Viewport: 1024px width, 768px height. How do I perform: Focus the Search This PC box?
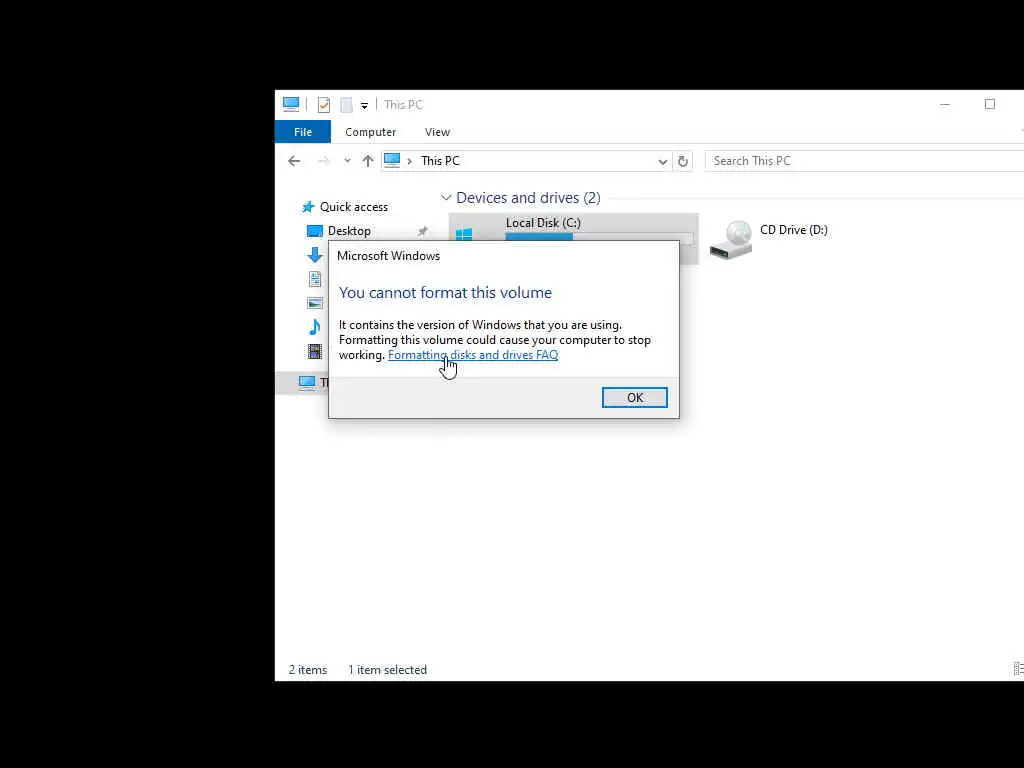pos(864,161)
